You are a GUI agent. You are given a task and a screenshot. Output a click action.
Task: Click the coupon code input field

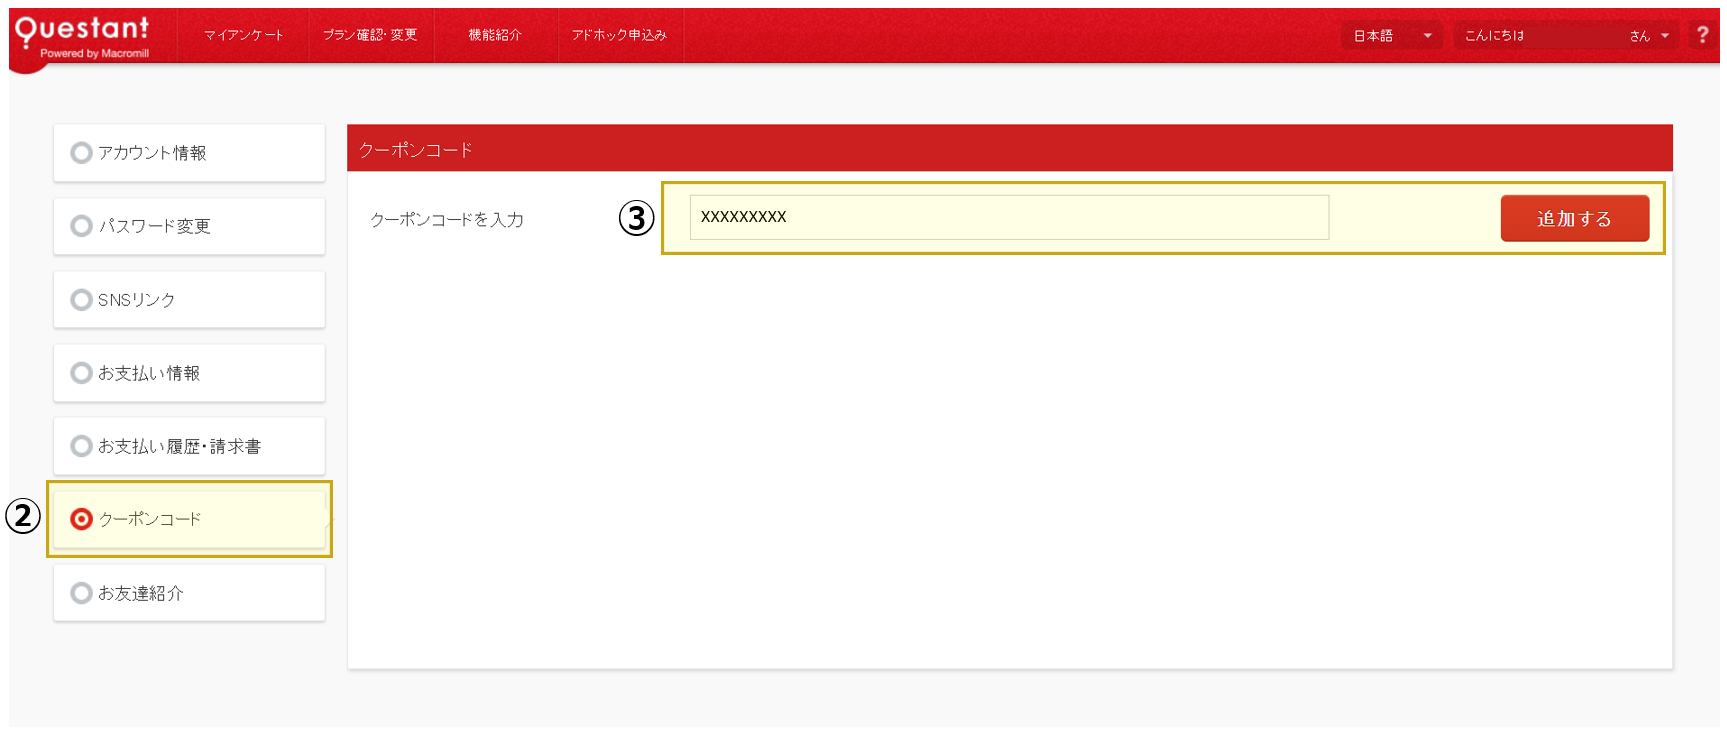point(1008,218)
